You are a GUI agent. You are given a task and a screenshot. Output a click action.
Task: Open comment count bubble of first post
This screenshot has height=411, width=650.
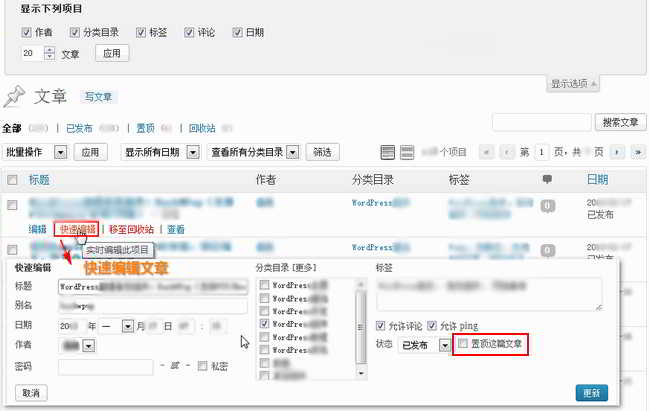click(547, 206)
